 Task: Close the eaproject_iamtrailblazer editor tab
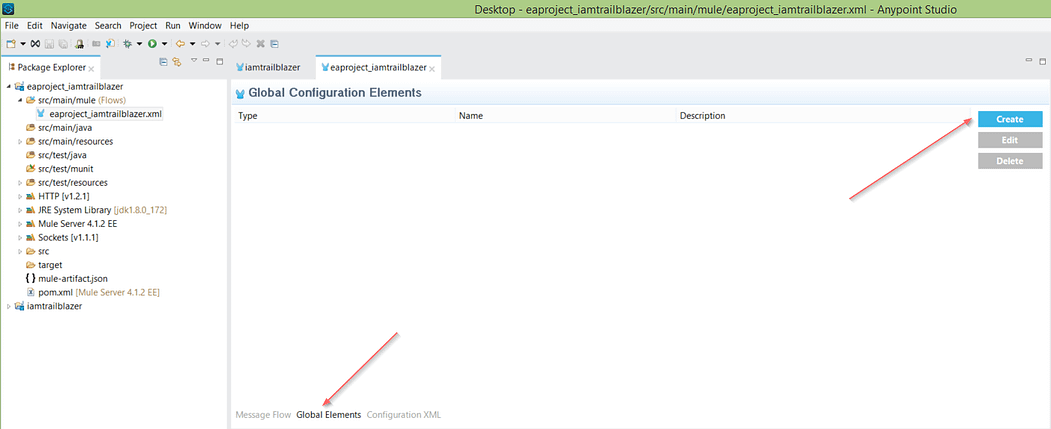point(432,68)
